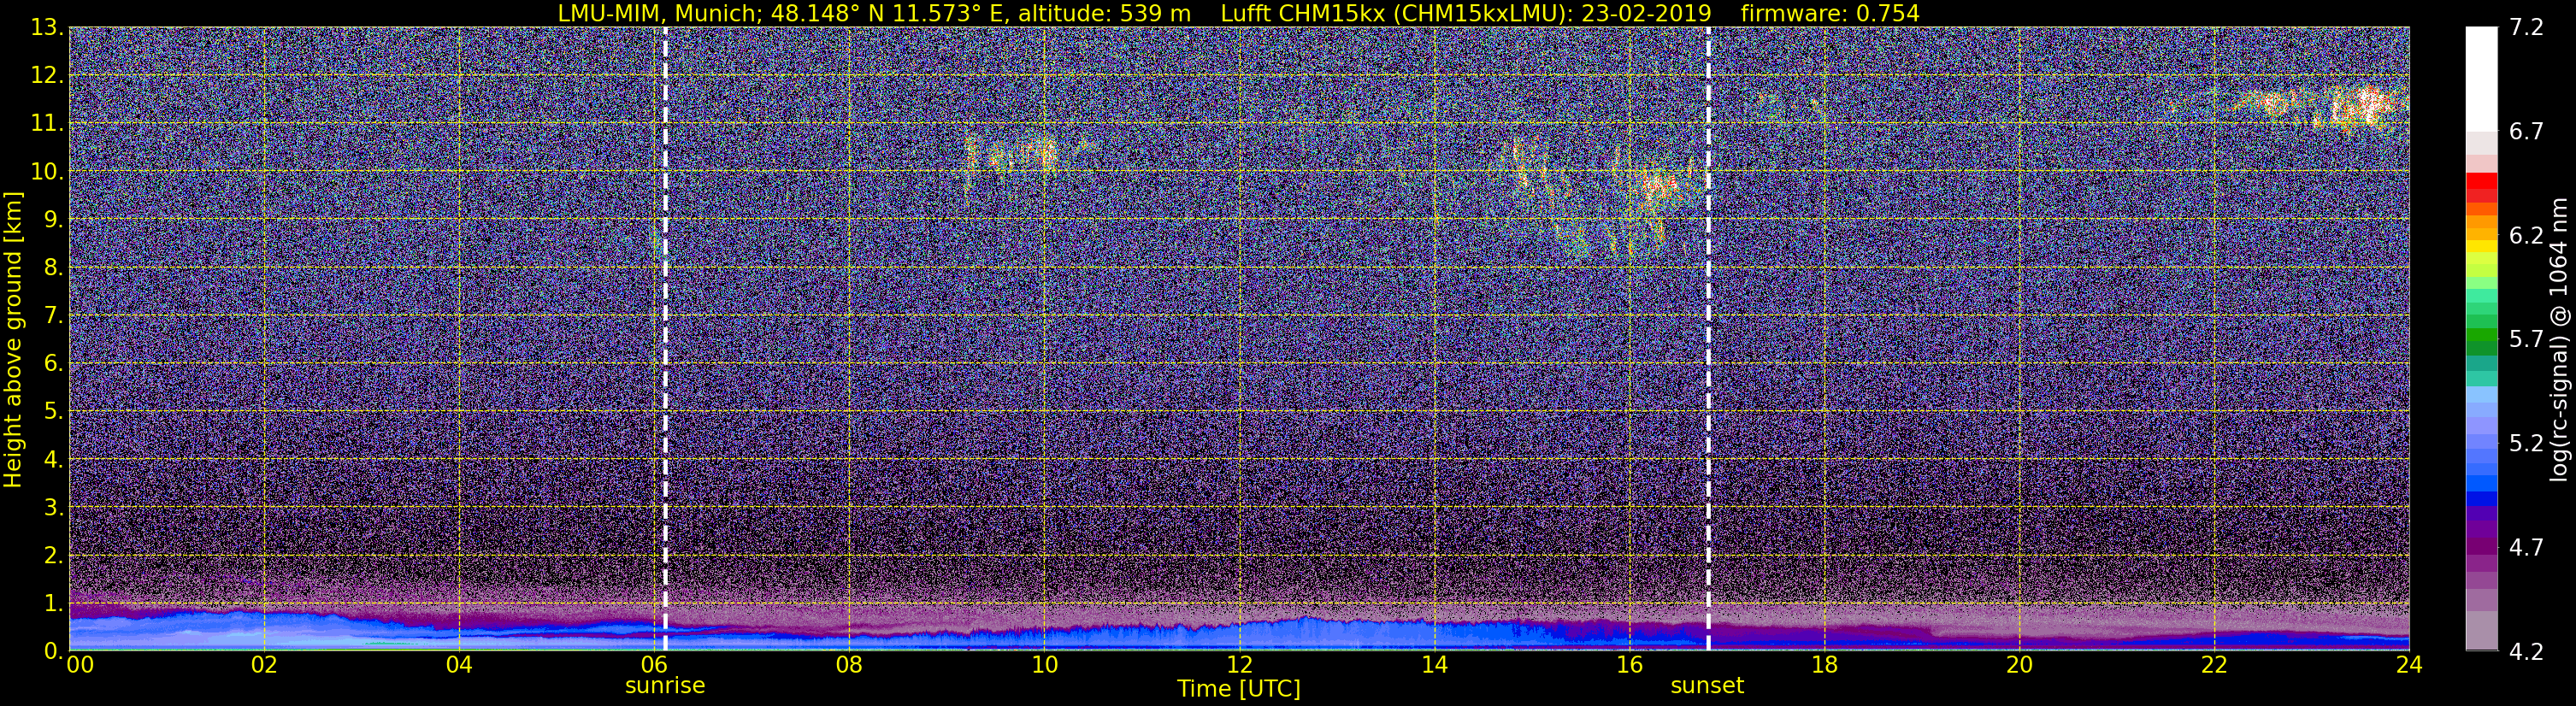Click the height axis tick '6.'
The image size is (2576, 706).
[x=53, y=364]
